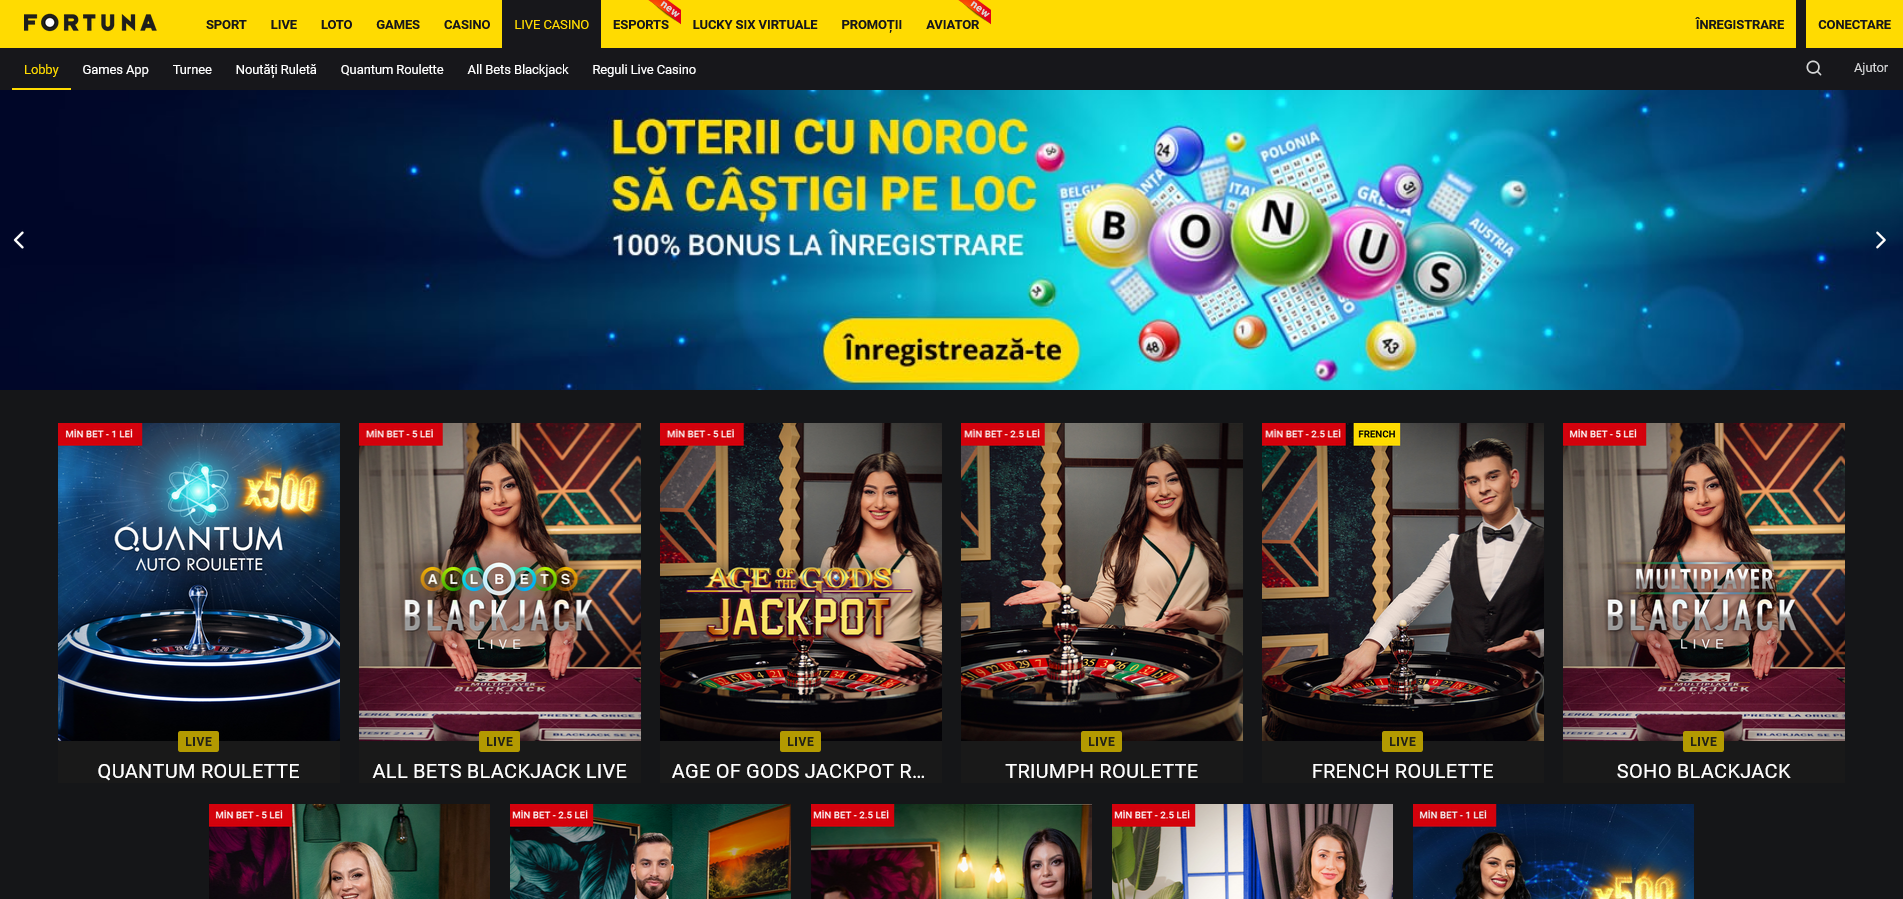The height and width of the screenshot is (899, 1903).
Task: Click the ÎNREGISTRARE header button
Action: coord(1739,24)
